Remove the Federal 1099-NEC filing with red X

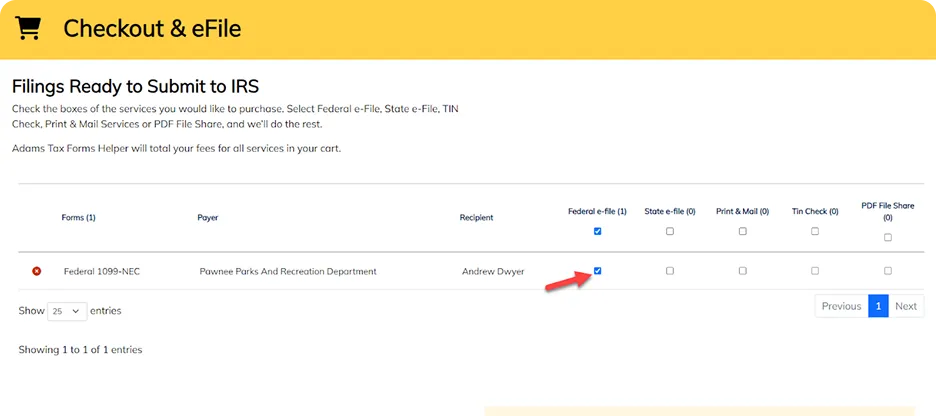(36, 272)
